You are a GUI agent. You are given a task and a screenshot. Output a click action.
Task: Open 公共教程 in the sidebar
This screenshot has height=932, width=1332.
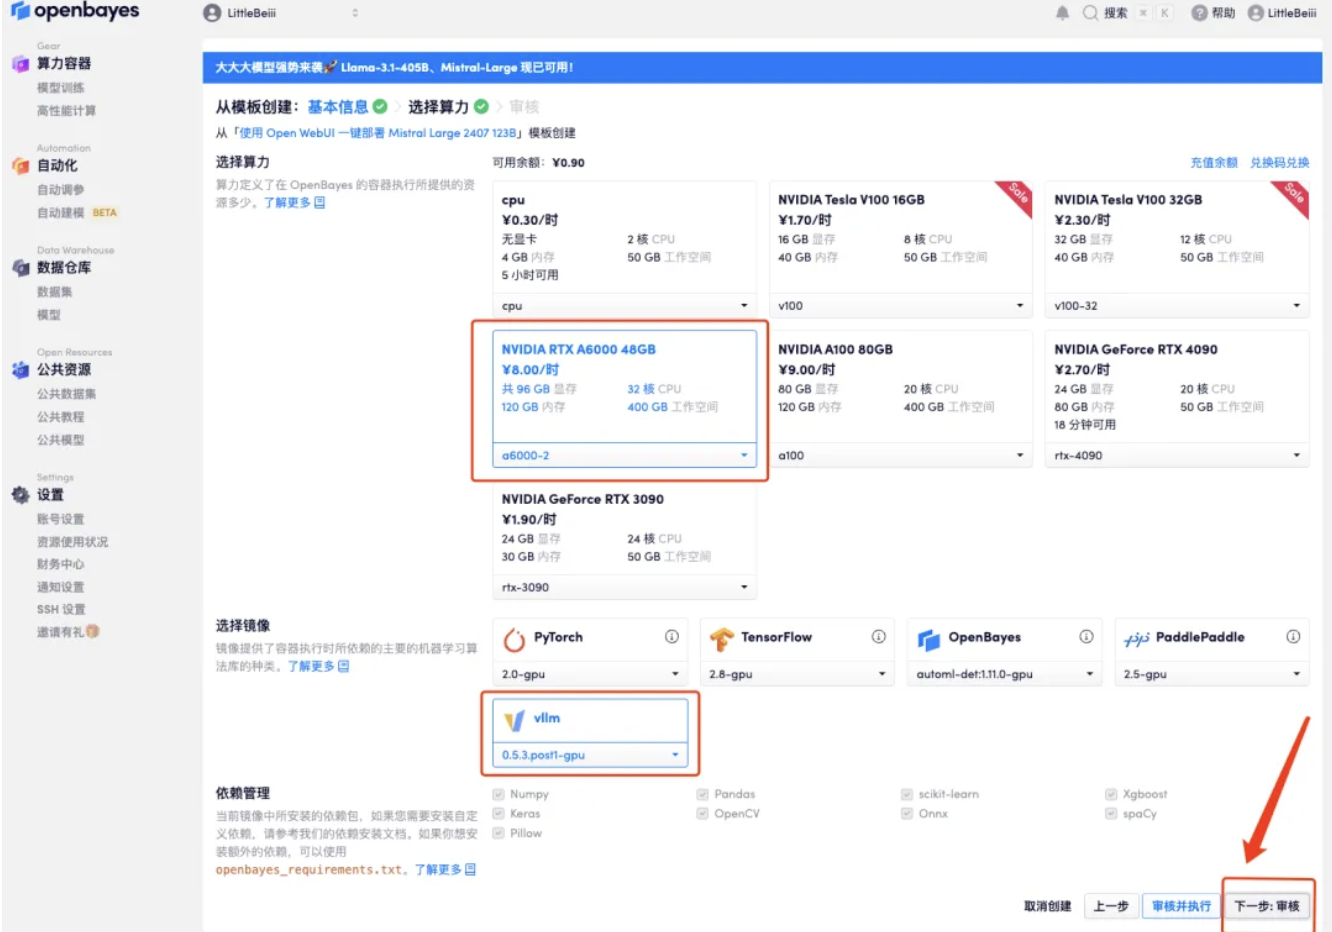point(61,417)
